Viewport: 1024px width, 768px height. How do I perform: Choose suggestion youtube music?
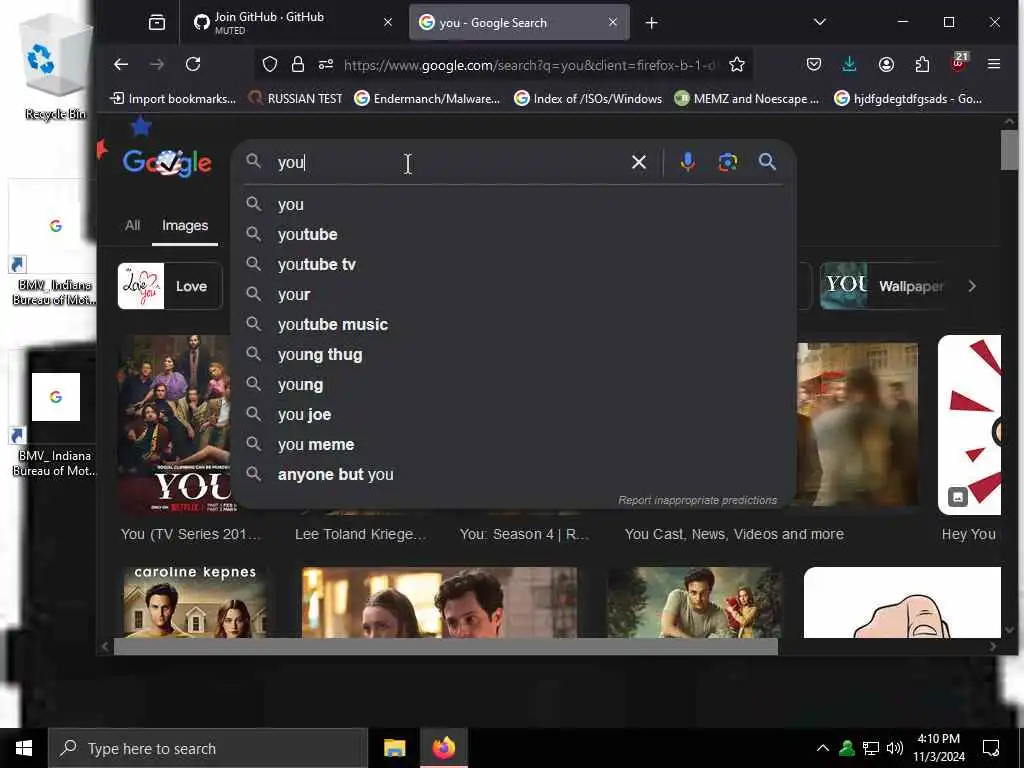click(x=513, y=325)
